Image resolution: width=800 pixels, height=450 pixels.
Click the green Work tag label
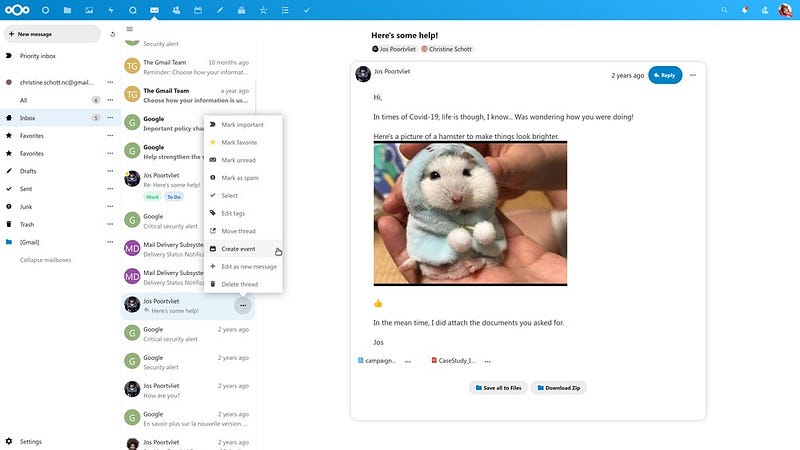153,197
